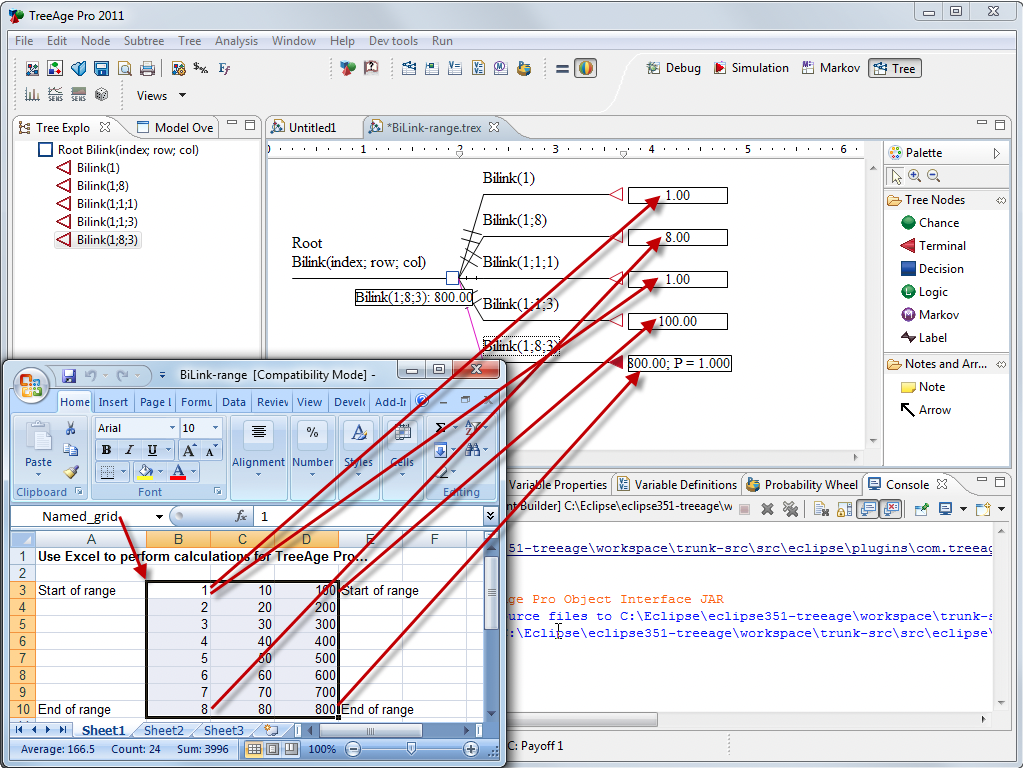Toggle the round colored toolbar button

586,68
